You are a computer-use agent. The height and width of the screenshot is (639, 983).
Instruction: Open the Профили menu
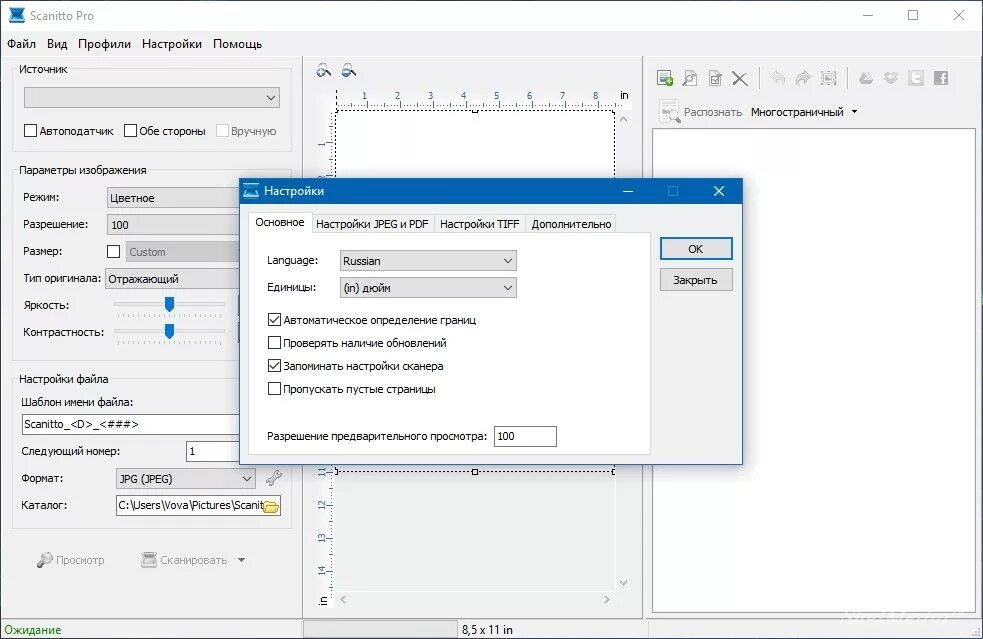105,44
